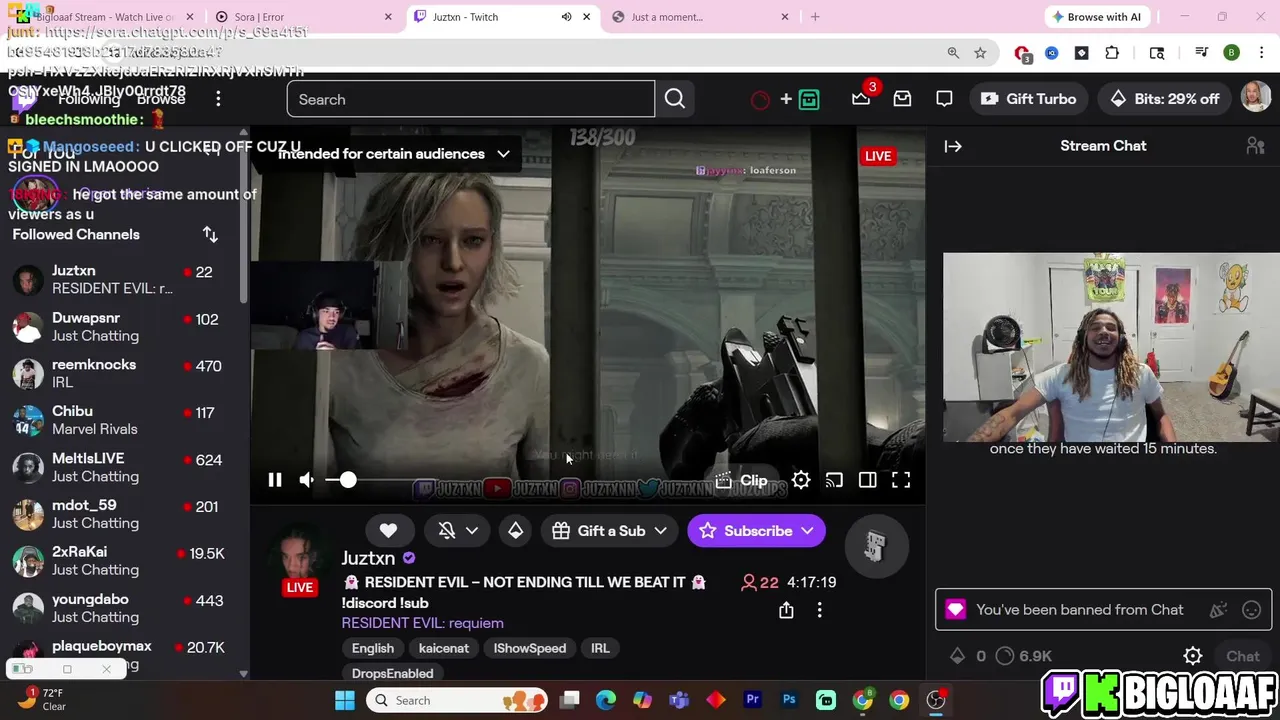The height and width of the screenshot is (720, 1280).
Task: Select the Juztxn - Twitch tab
Action: coord(503,17)
